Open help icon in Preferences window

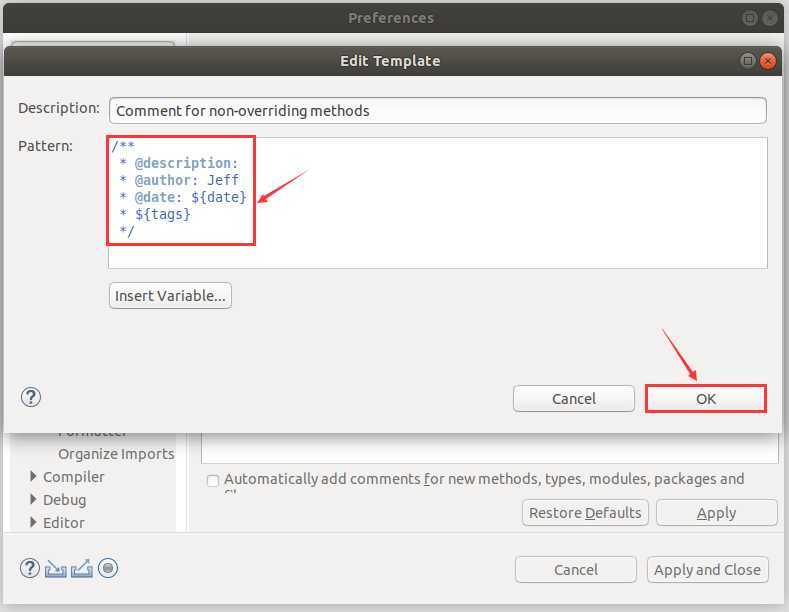tap(30, 568)
